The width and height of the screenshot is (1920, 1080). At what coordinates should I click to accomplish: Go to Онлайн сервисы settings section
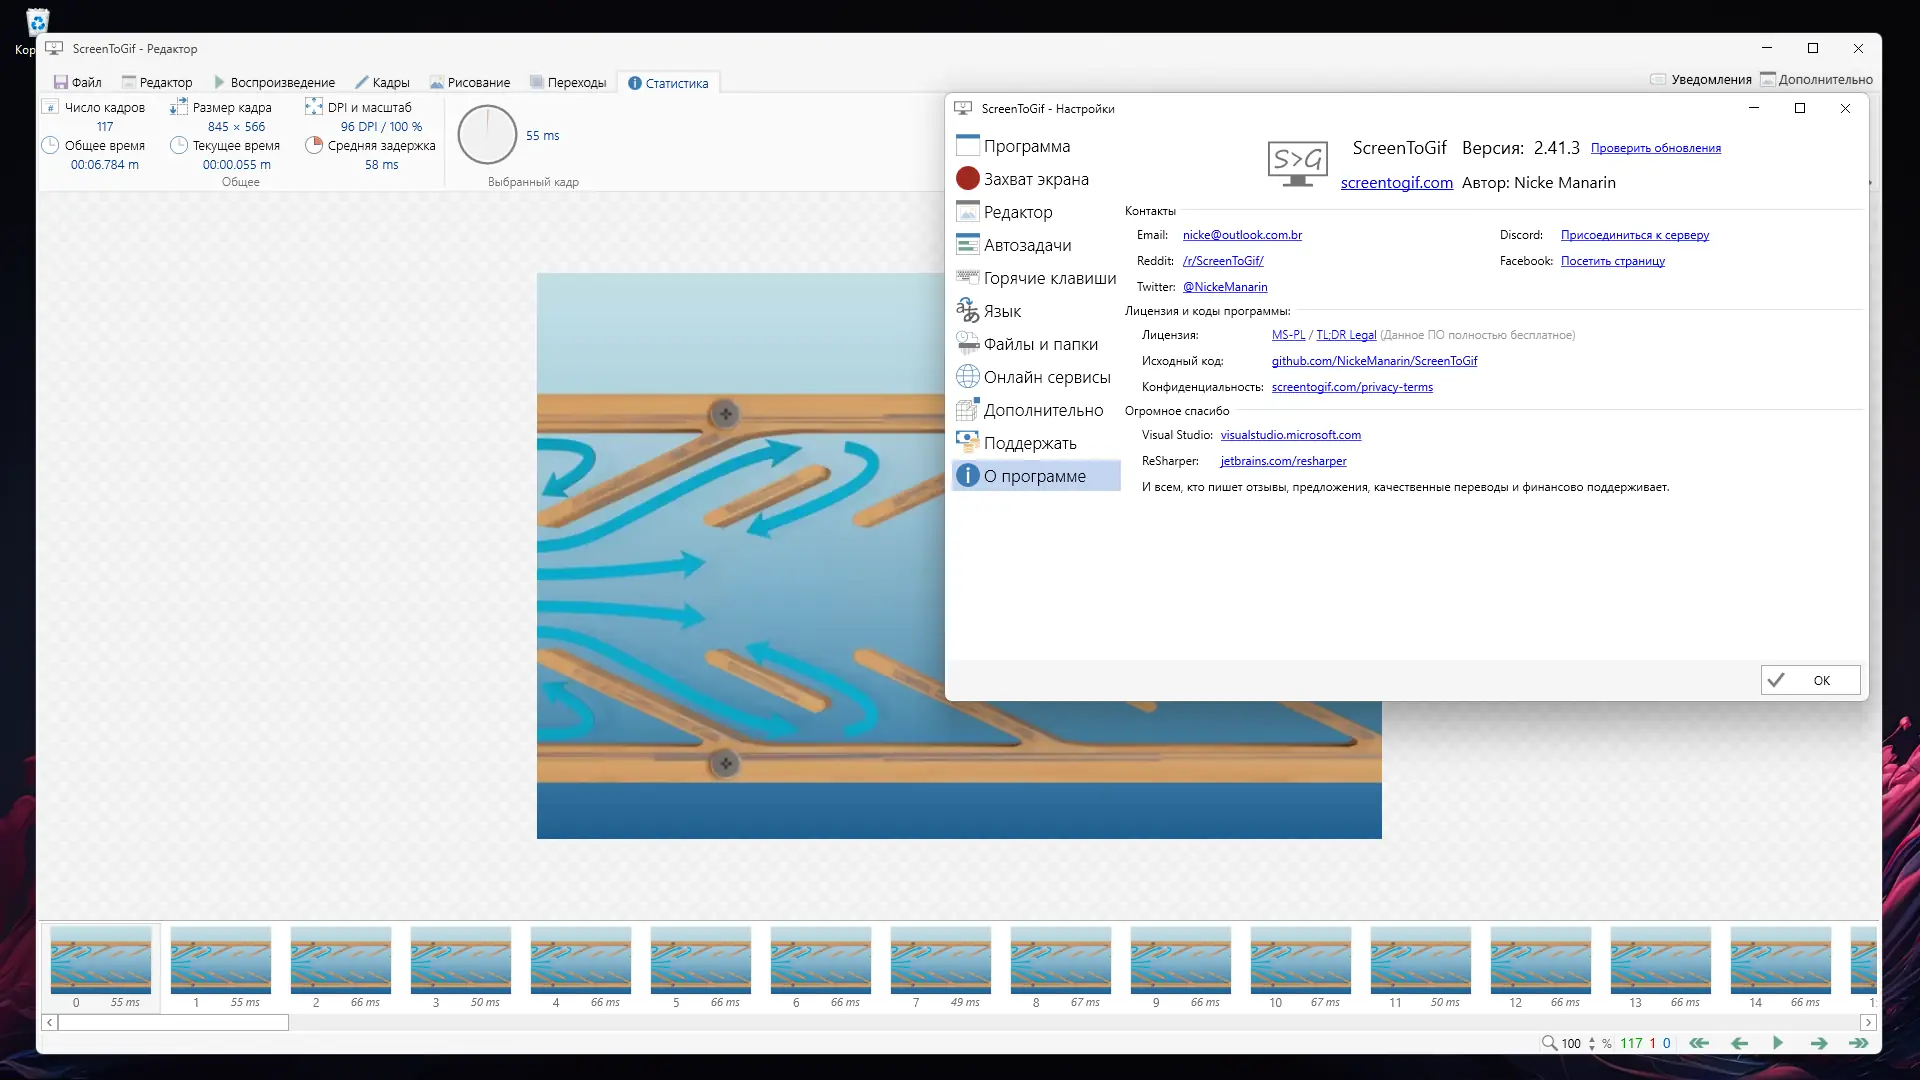point(1046,377)
